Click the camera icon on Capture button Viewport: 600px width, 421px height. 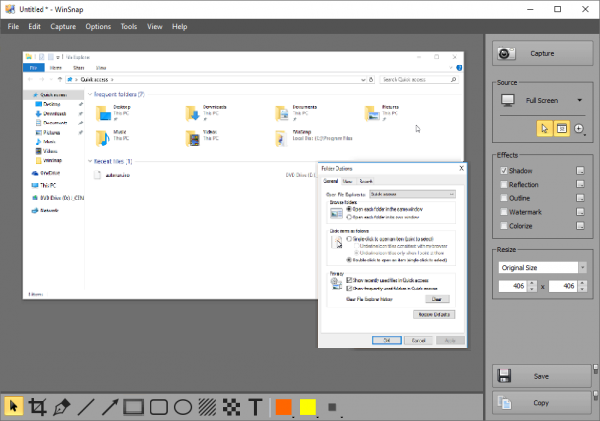506,53
